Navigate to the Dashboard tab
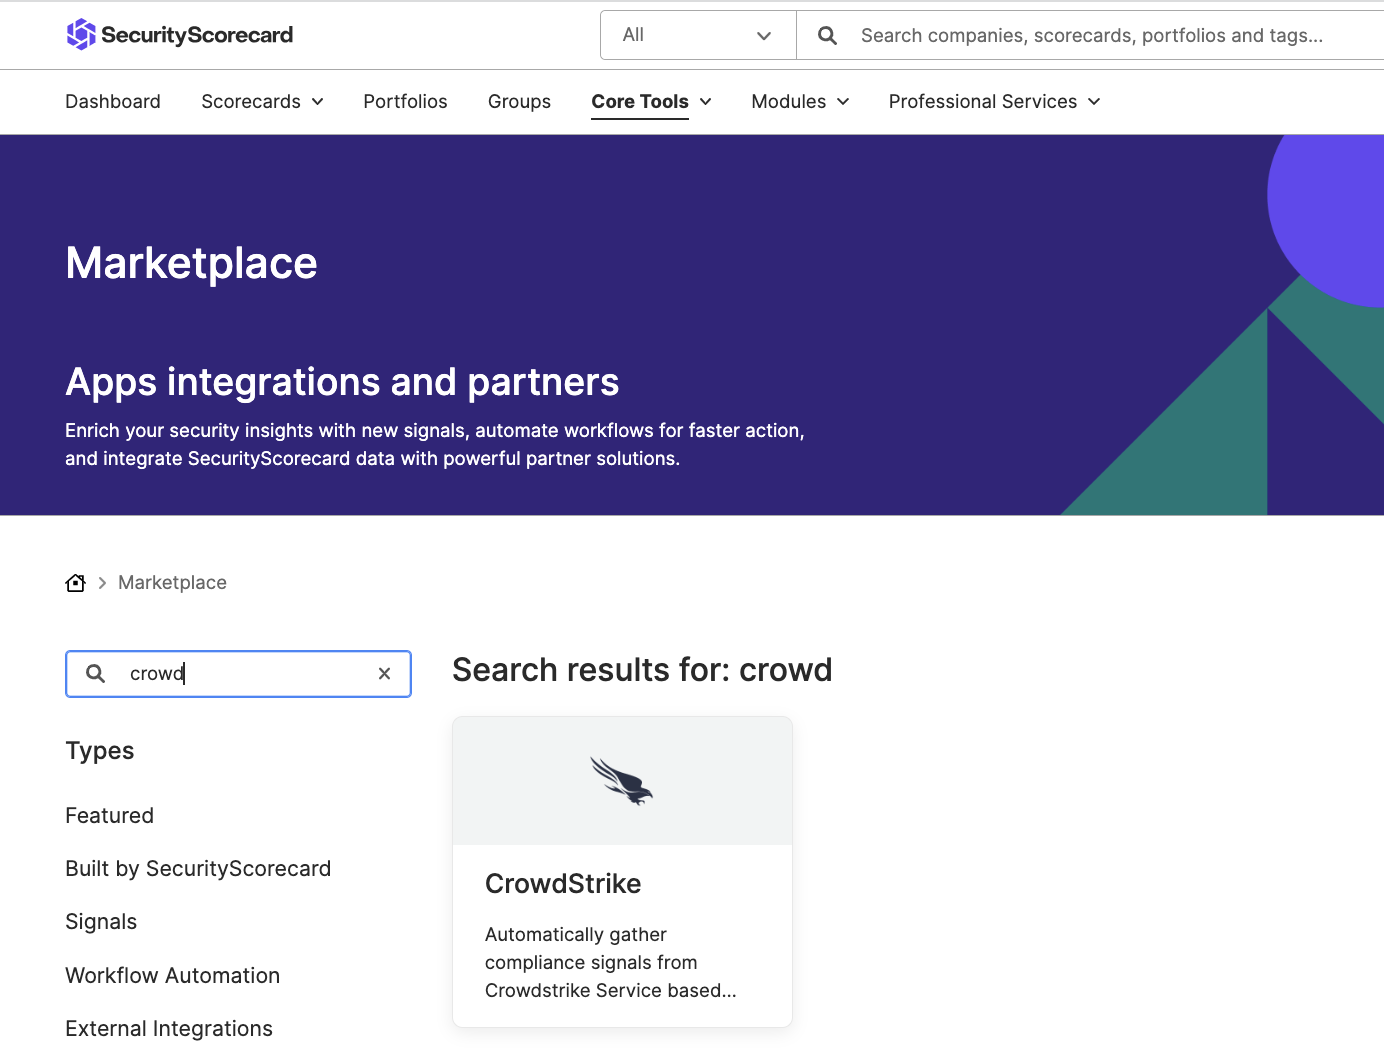 click(x=112, y=101)
